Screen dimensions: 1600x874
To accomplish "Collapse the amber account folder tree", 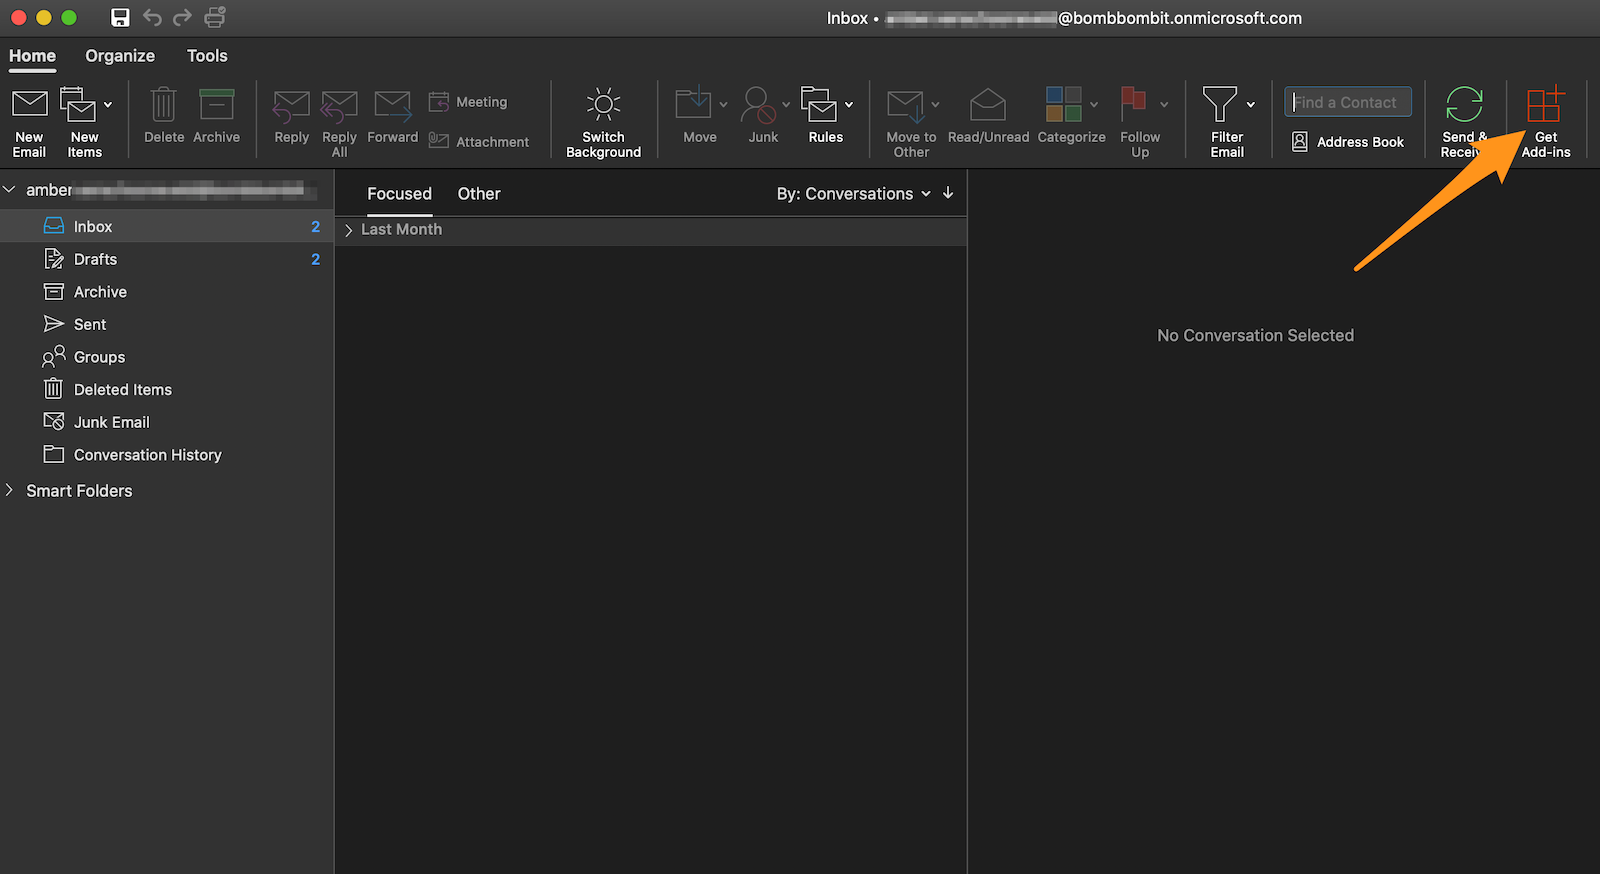I will tap(10, 189).
